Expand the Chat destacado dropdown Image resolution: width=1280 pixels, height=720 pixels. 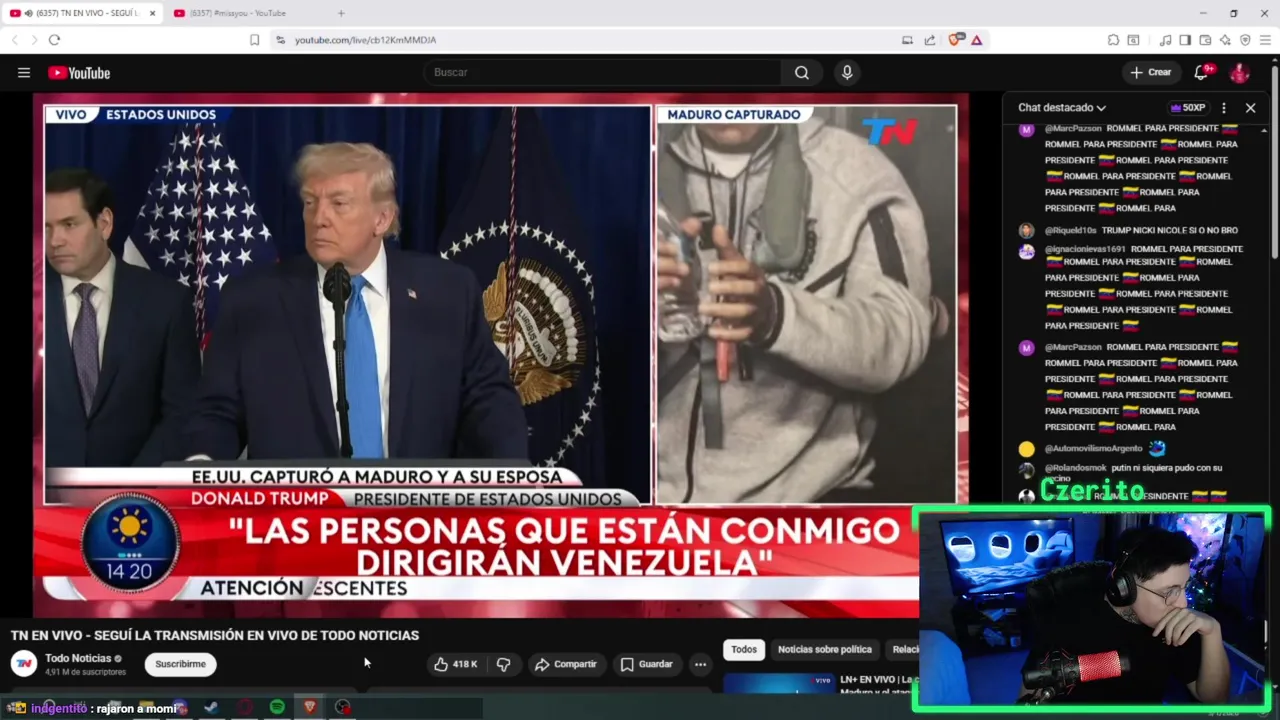tap(1062, 108)
